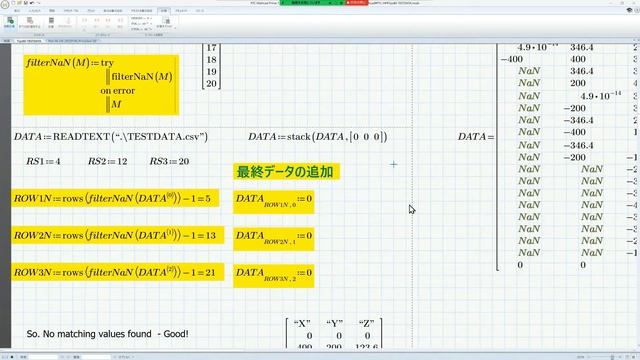Open the top worksheet-settings dropdown in ribbon
640x360 pixels.
[x=141, y=18]
